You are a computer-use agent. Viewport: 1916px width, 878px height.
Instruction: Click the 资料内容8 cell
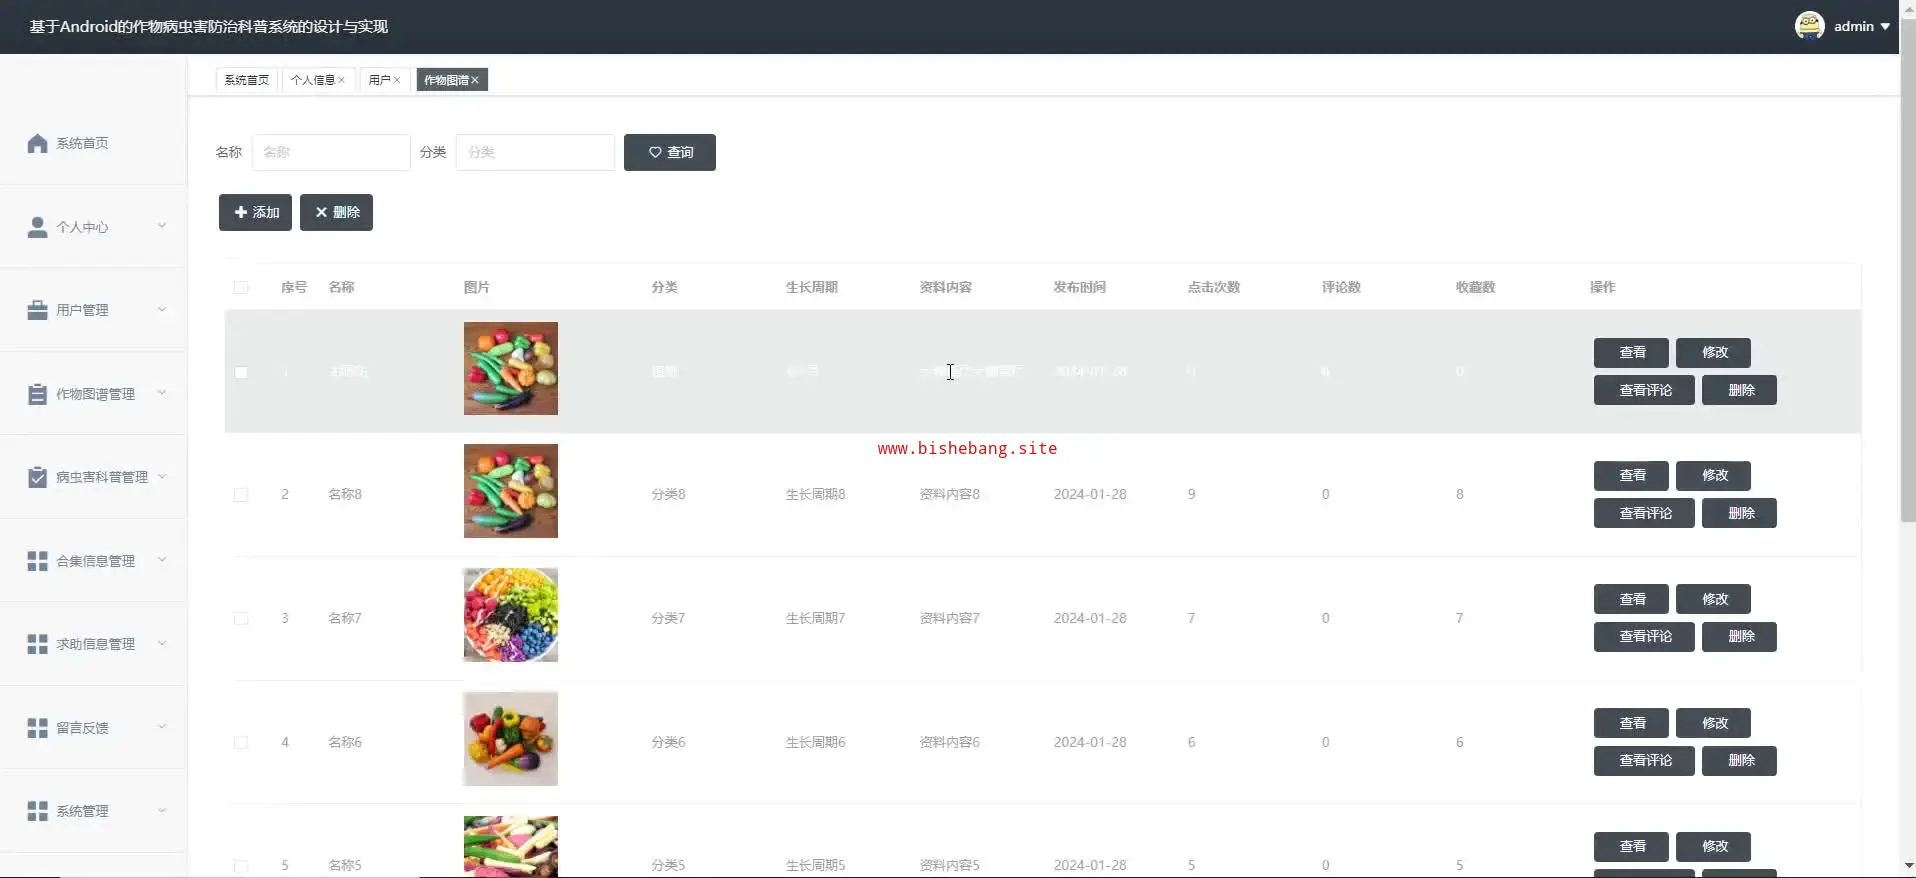pyautogui.click(x=950, y=494)
